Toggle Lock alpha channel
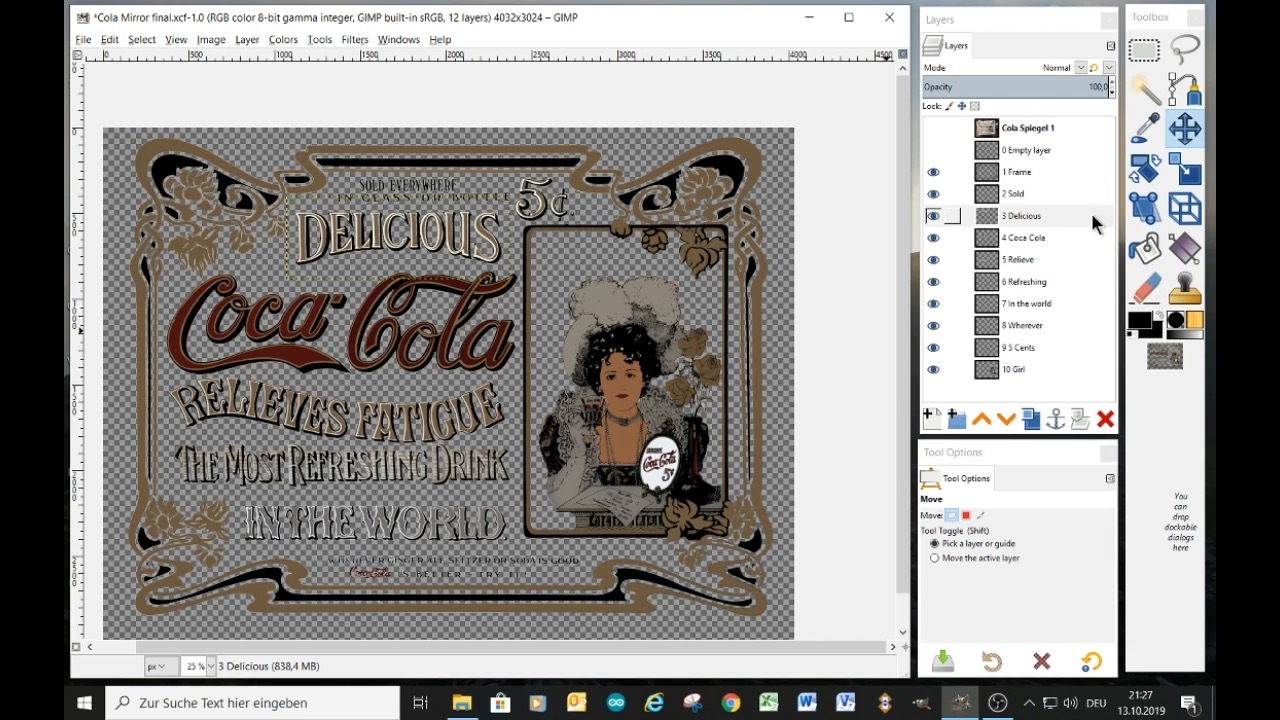 [975, 106]
